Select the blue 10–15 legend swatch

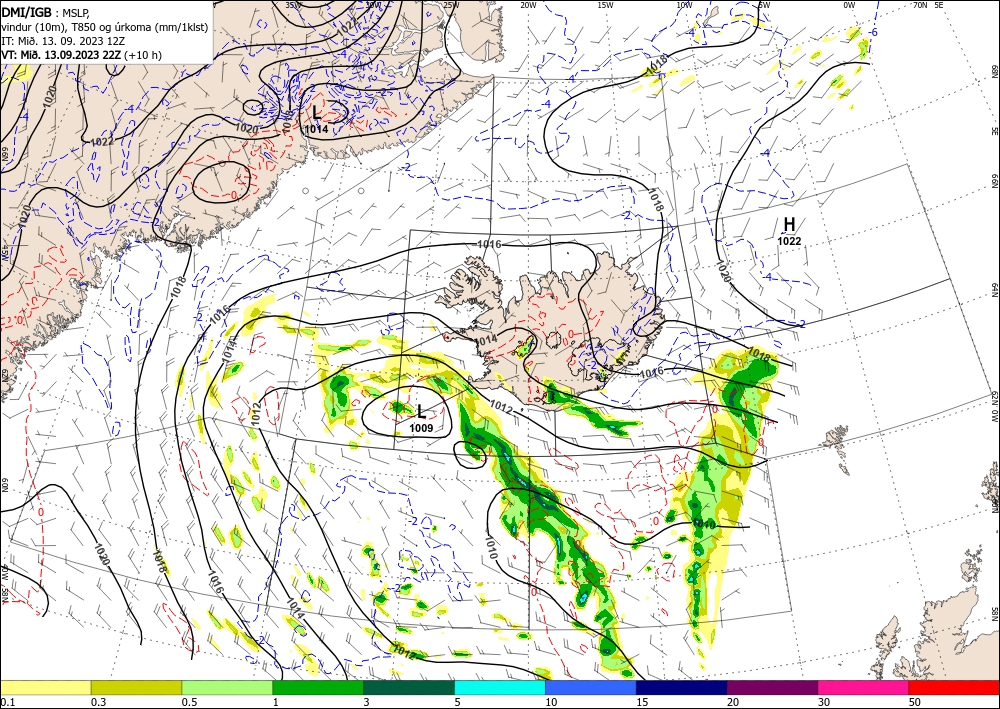pyautogui.click(x=591, y=687)
